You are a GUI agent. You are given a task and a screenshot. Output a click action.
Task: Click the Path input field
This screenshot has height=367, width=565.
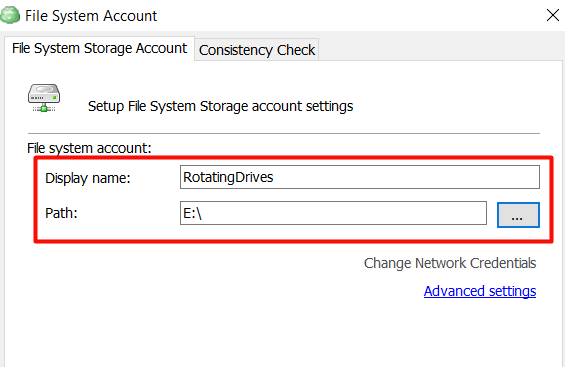coord(333,213)
